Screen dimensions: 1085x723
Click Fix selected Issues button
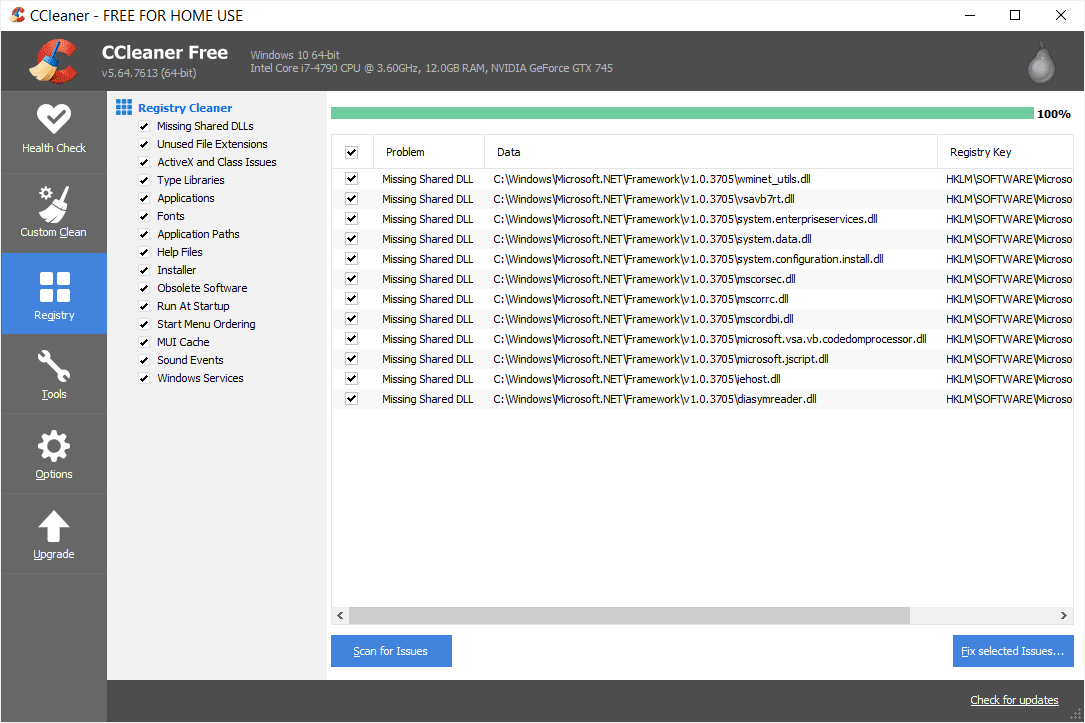pos(1013,651)
